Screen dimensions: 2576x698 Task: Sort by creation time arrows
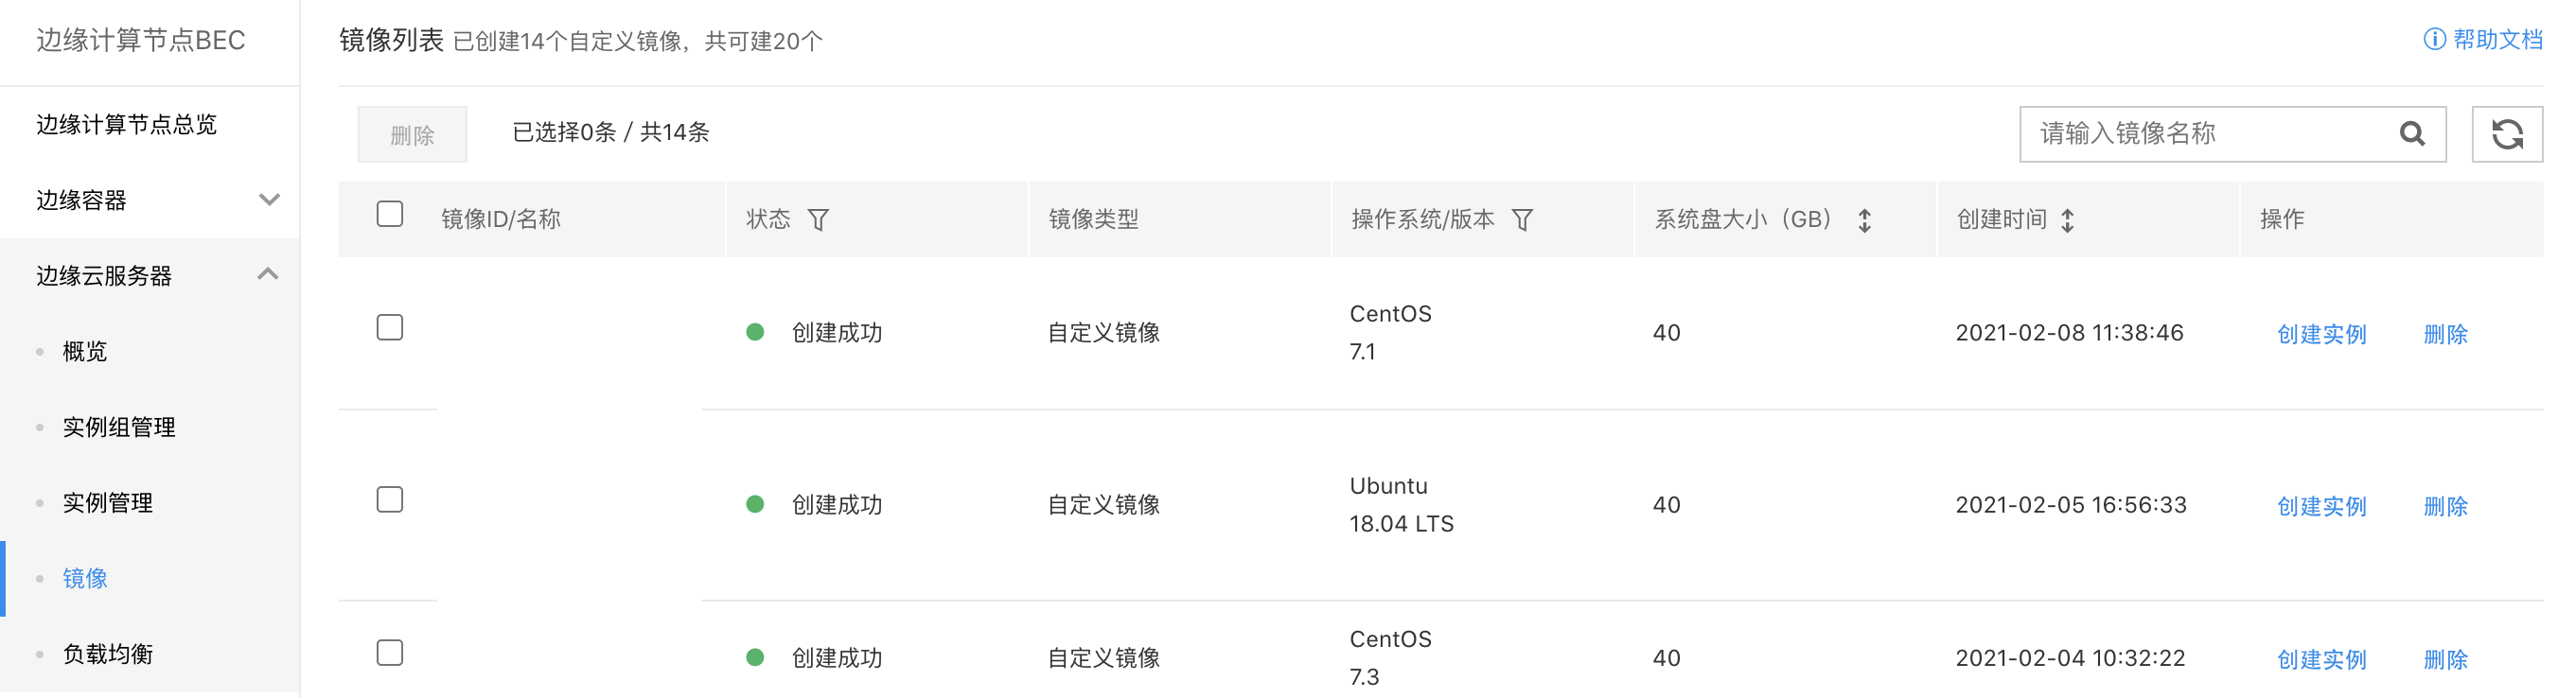(2067, 220)
